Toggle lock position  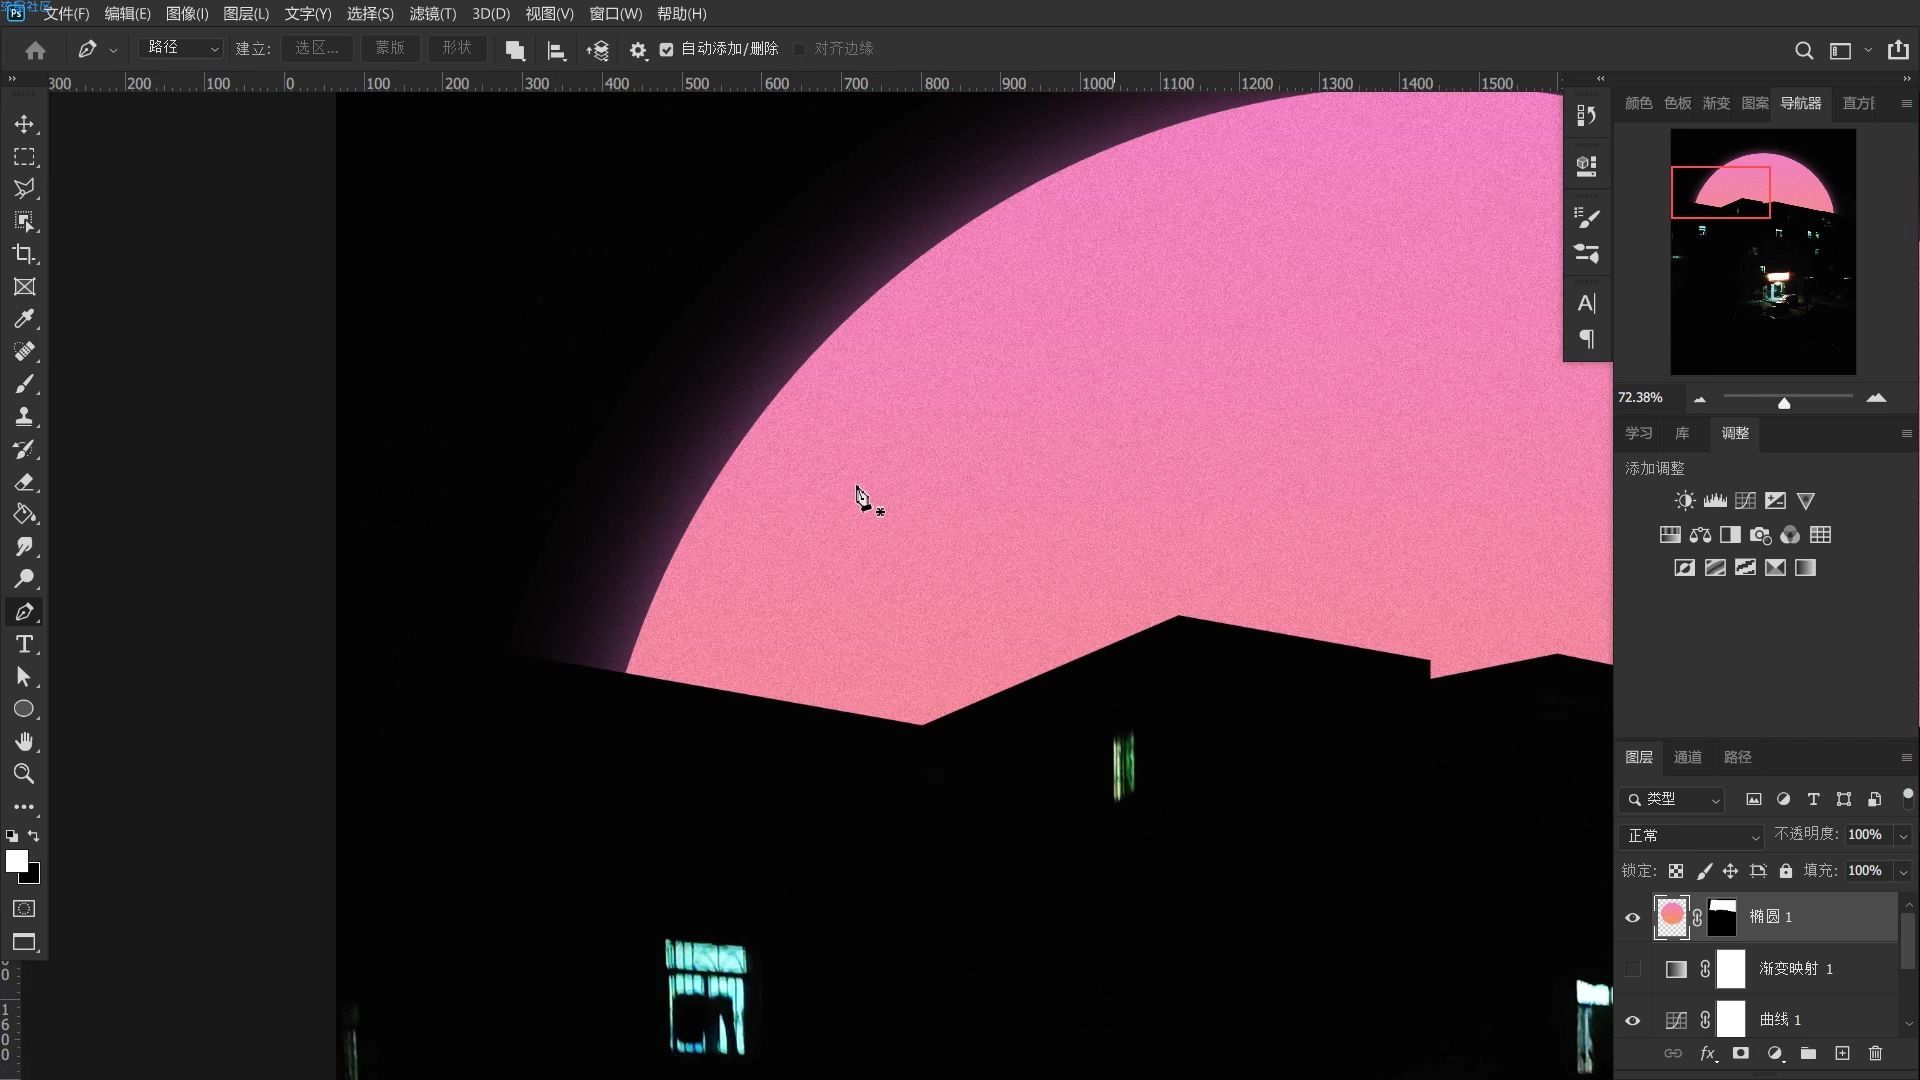coord(1730,871)
